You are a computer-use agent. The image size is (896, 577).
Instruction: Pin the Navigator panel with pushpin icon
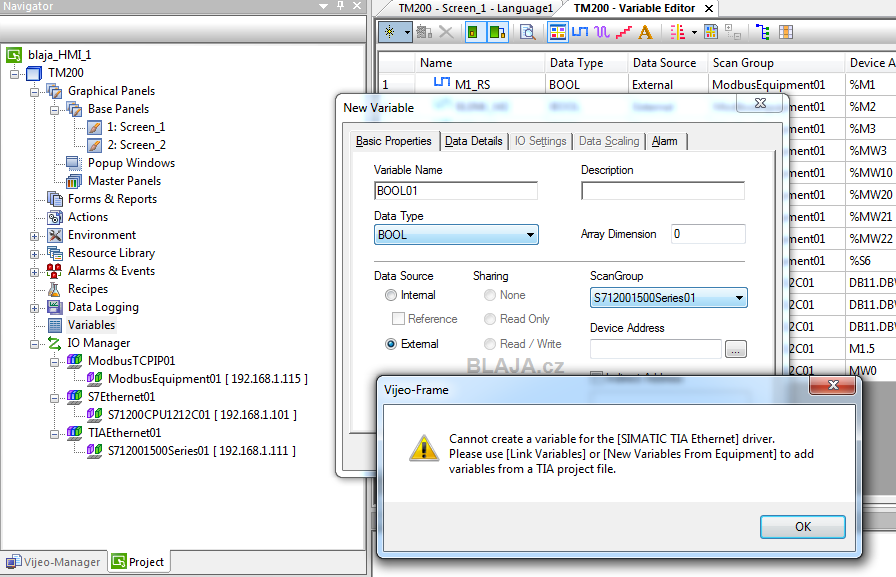click(341, 6)
